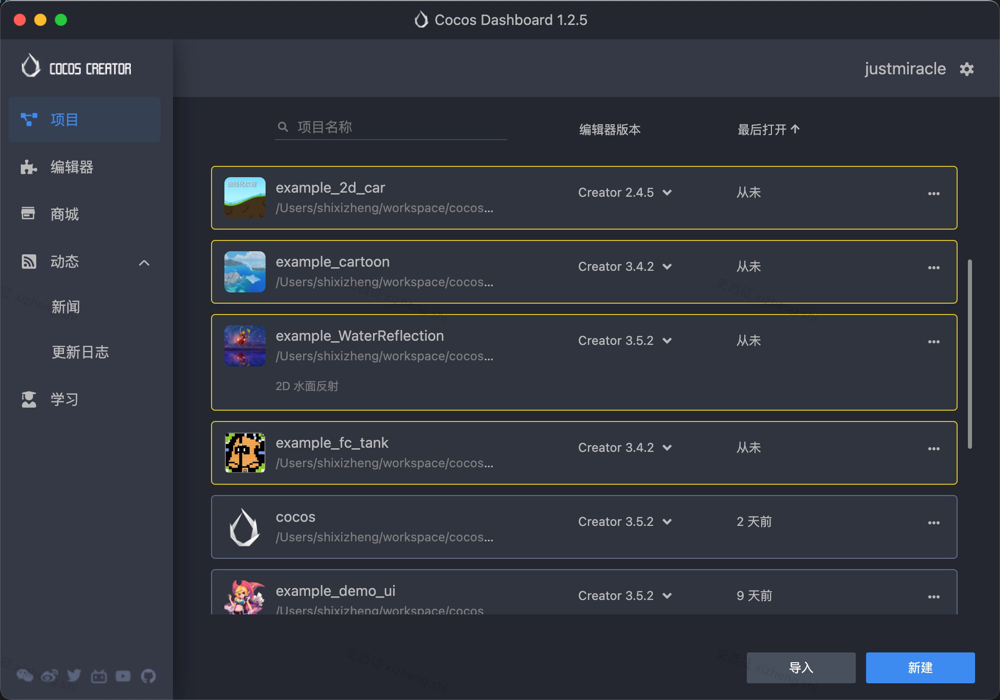The image size is (1000, 700).
Task: Focus the 项目名称 search field
Action: pos(391,127)
